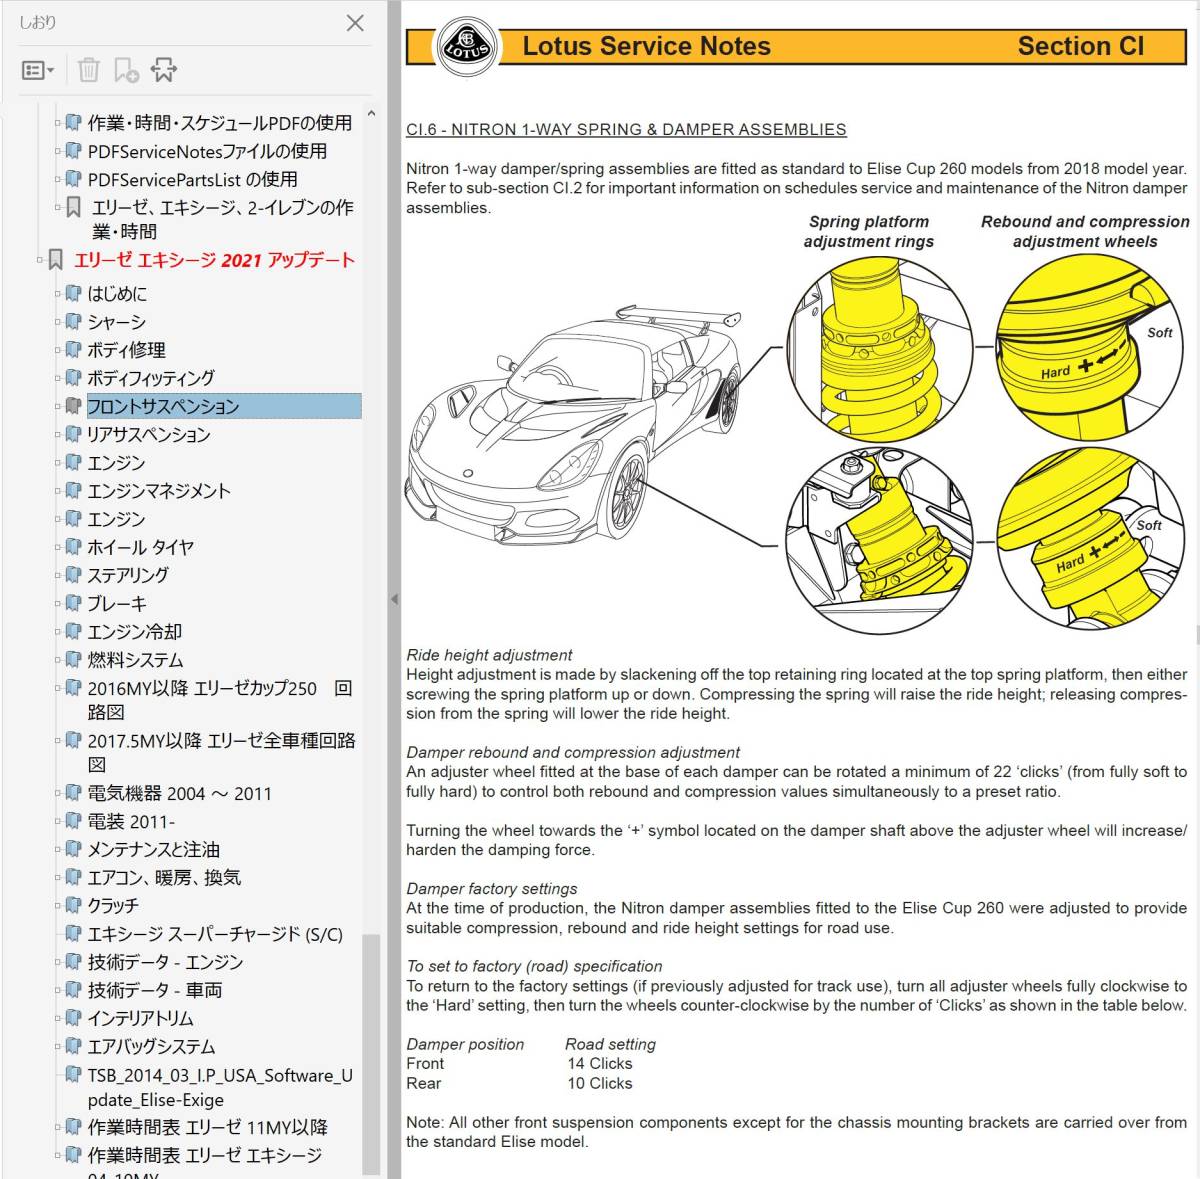Click bookmark icon beside インテリアトリム
This screenshot has width=1200, height=1179.
coord(73,1018)
